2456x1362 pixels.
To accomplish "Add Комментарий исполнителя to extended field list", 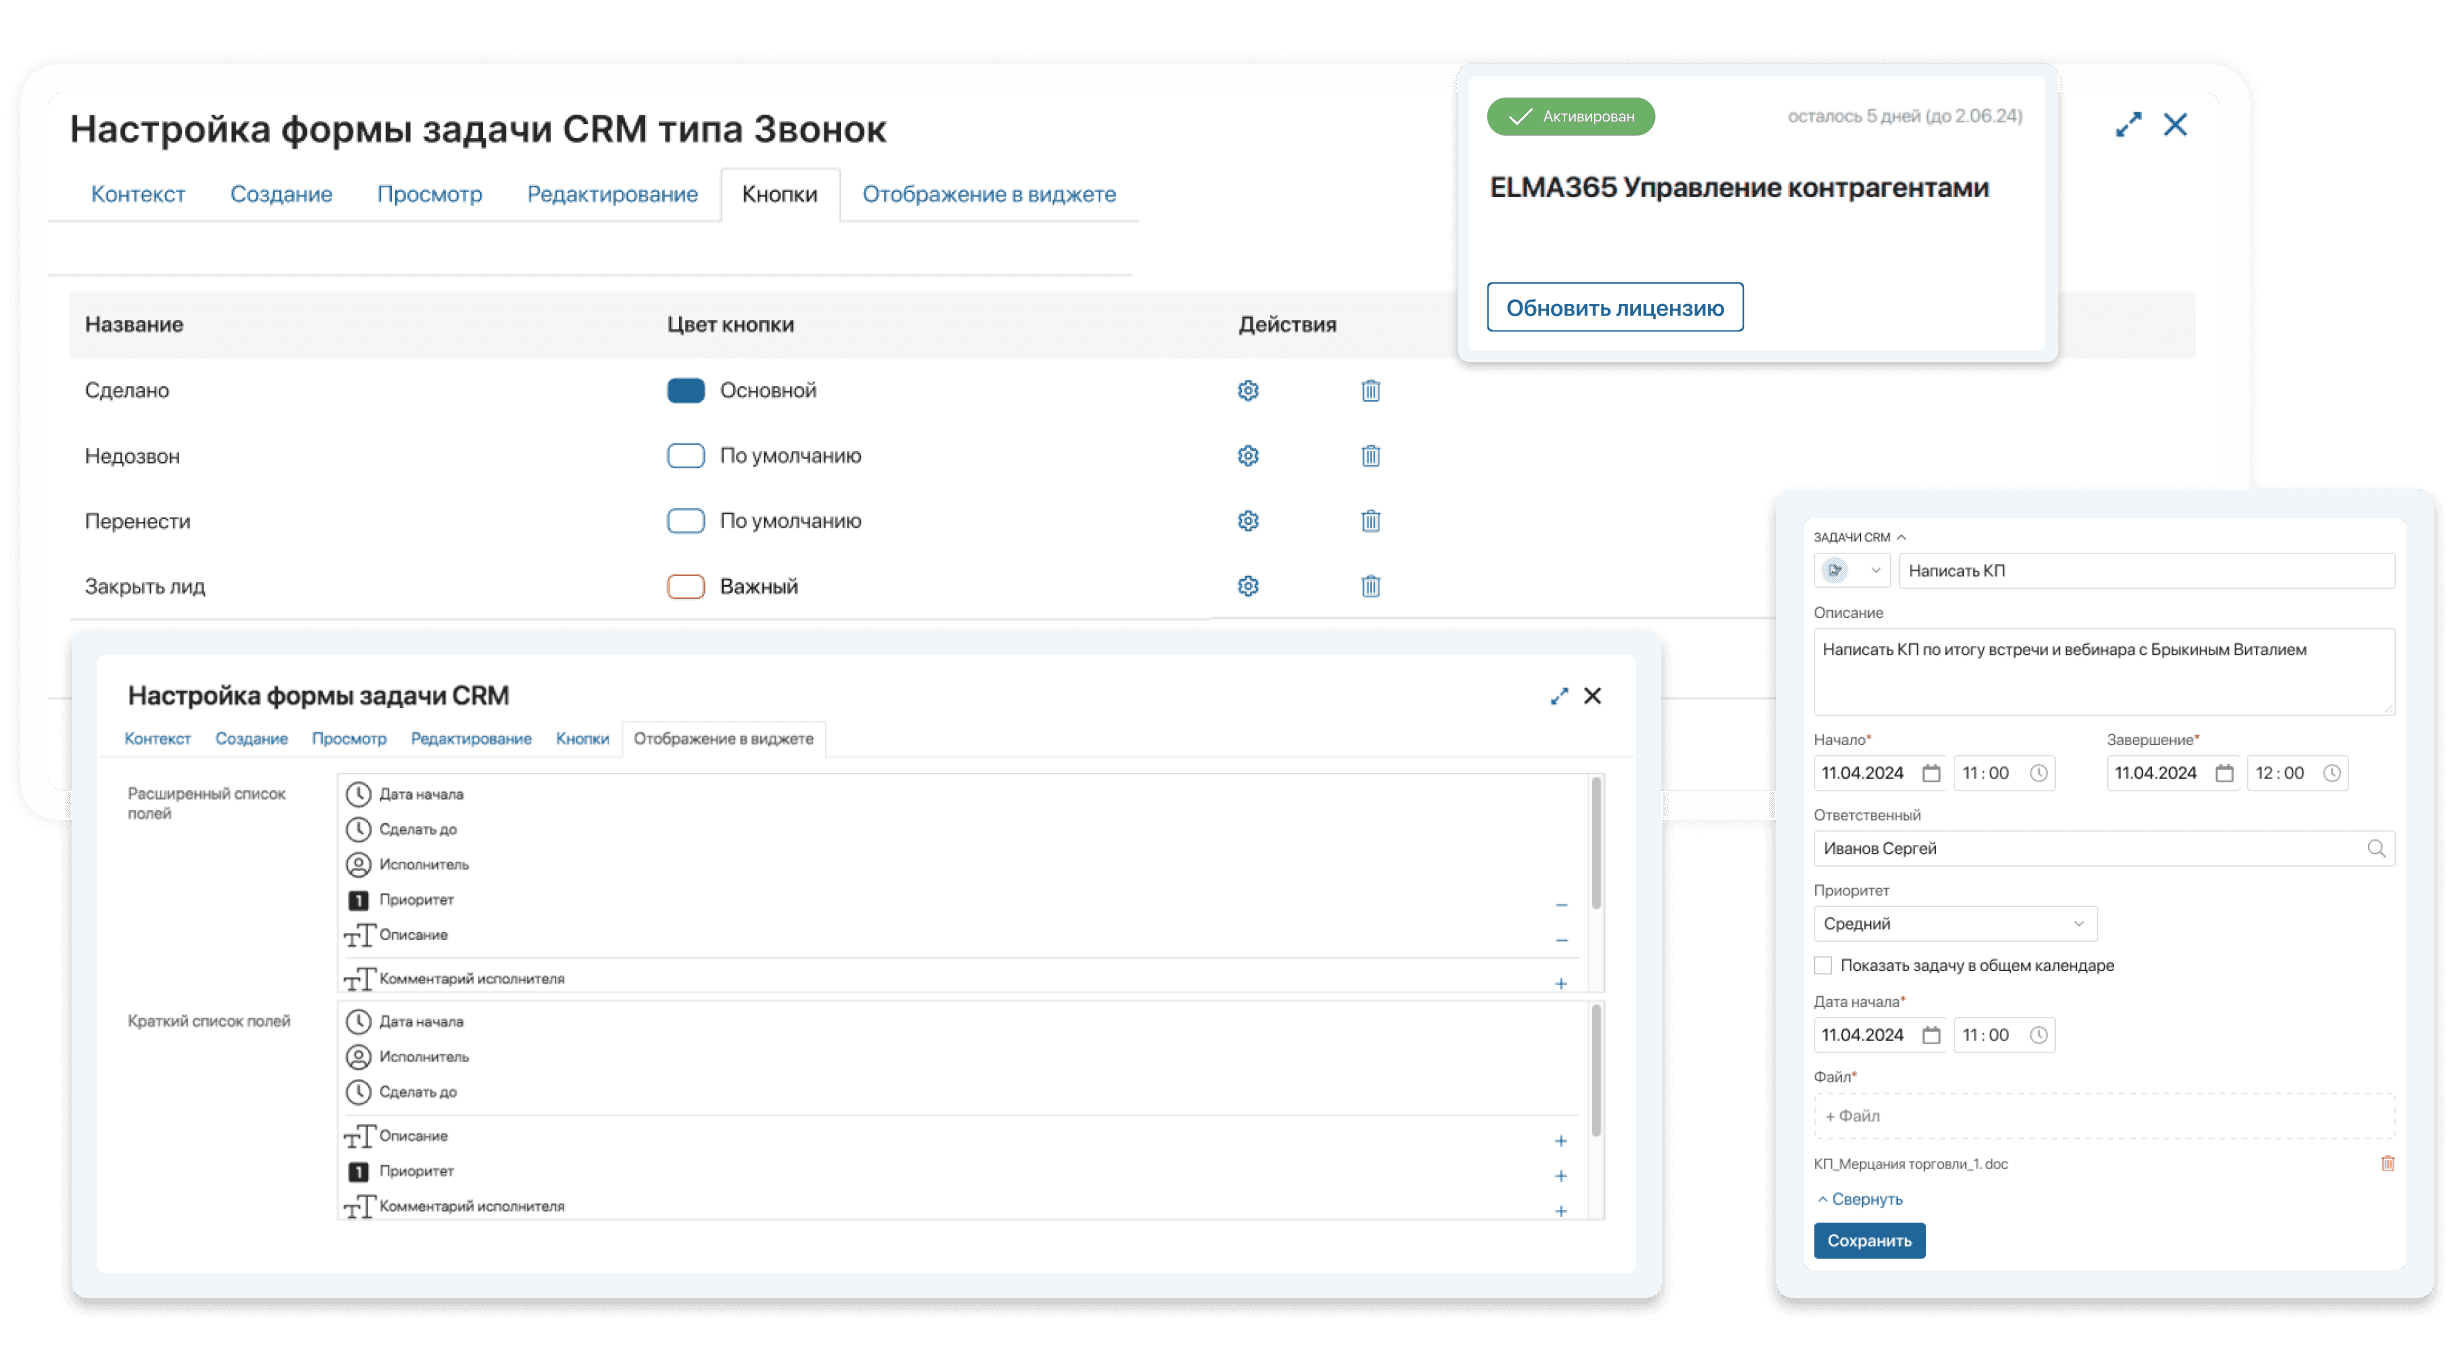I will point(1560,984).
